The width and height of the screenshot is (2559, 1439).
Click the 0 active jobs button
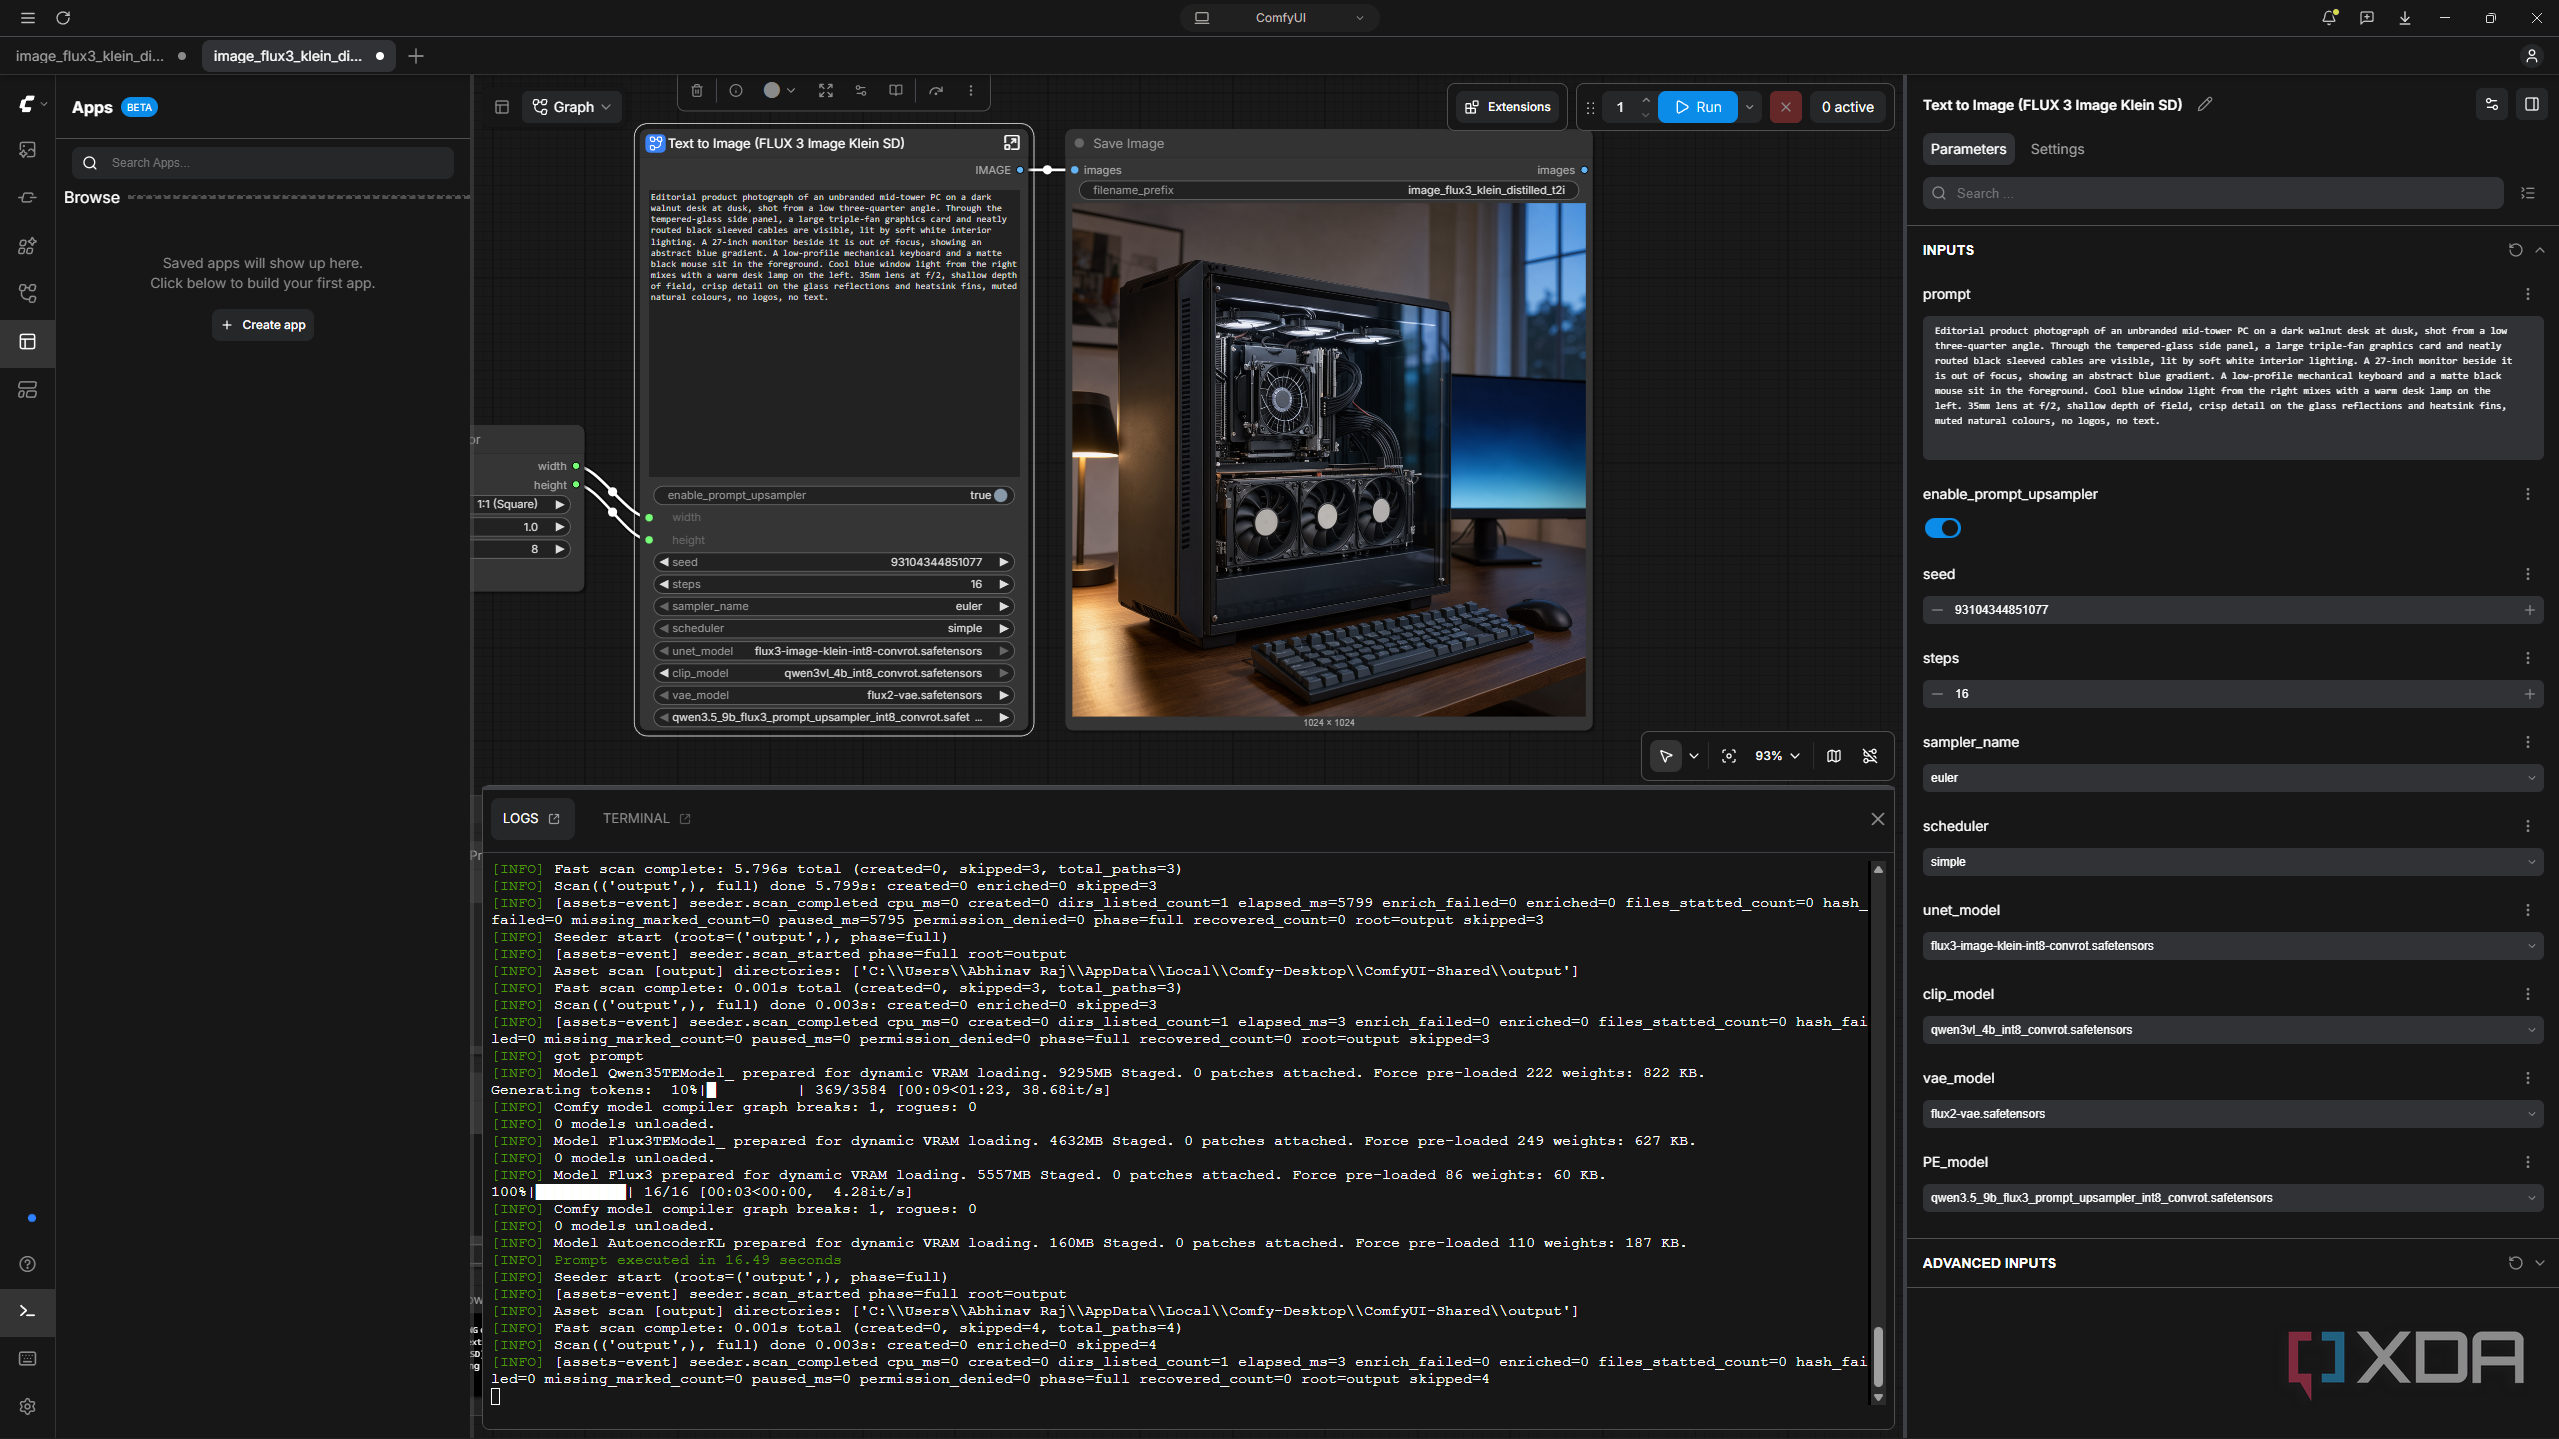tap(1847, 107)
